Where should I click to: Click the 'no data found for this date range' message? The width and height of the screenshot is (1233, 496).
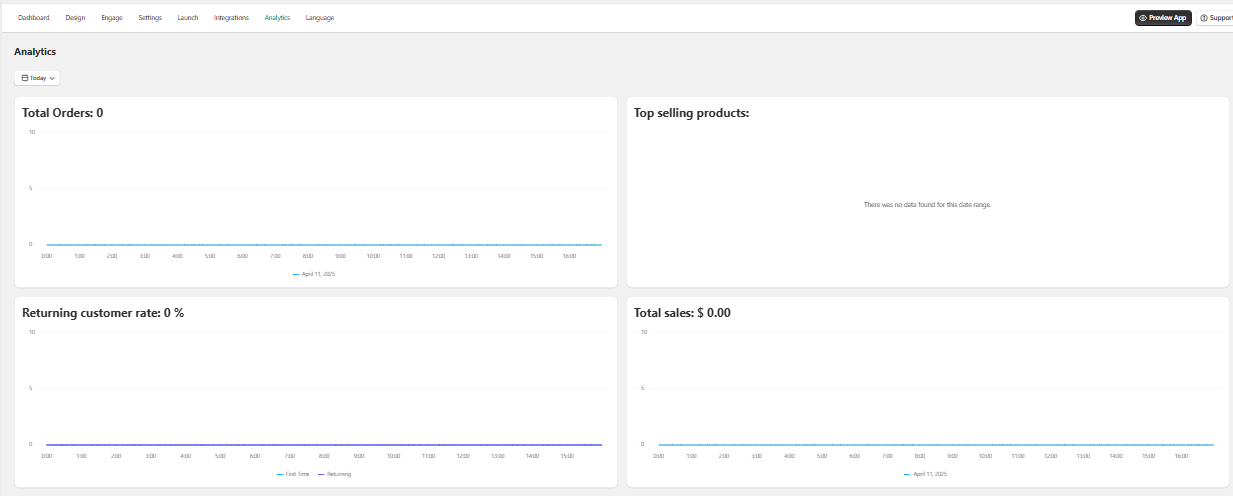(927, 205)
